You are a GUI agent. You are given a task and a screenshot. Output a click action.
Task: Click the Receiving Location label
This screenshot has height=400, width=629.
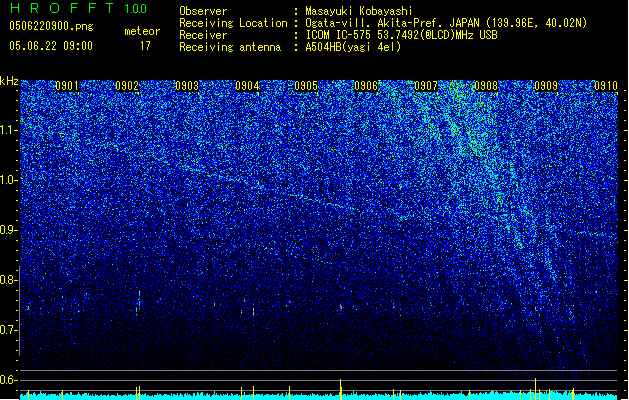tap(233, 23)
